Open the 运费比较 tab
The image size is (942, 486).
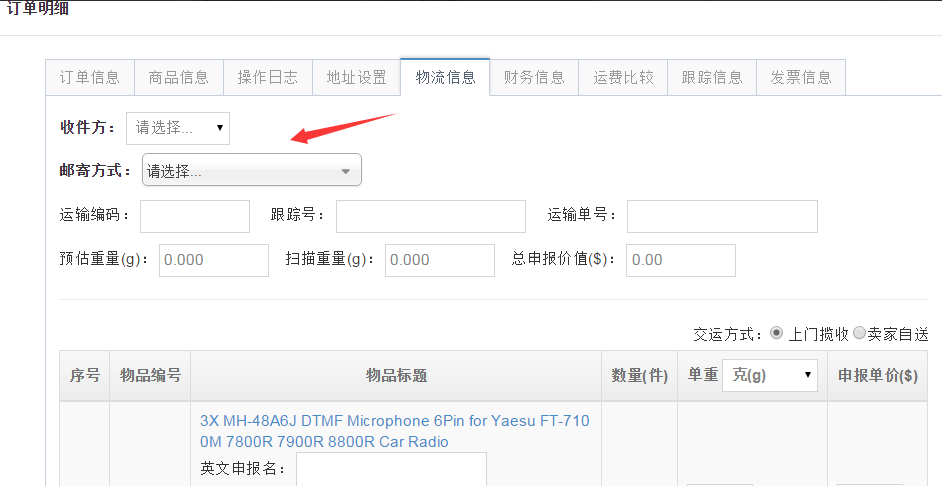pyautogui.click(x=623, y=77)
